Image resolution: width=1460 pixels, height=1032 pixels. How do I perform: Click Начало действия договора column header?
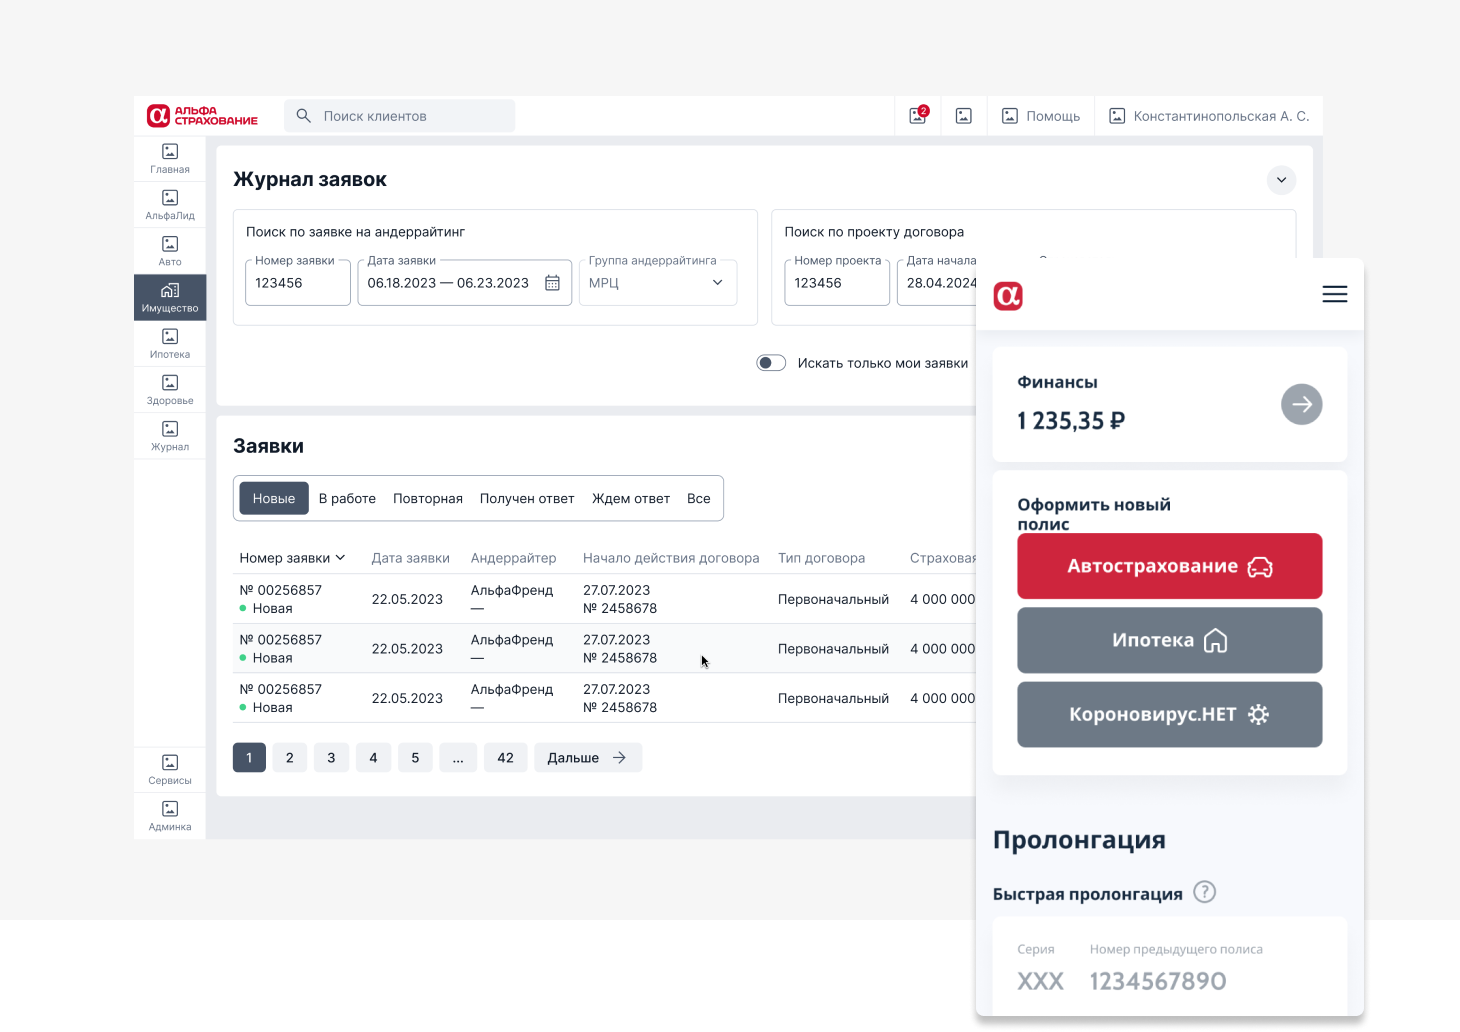(x=671, y=558)
